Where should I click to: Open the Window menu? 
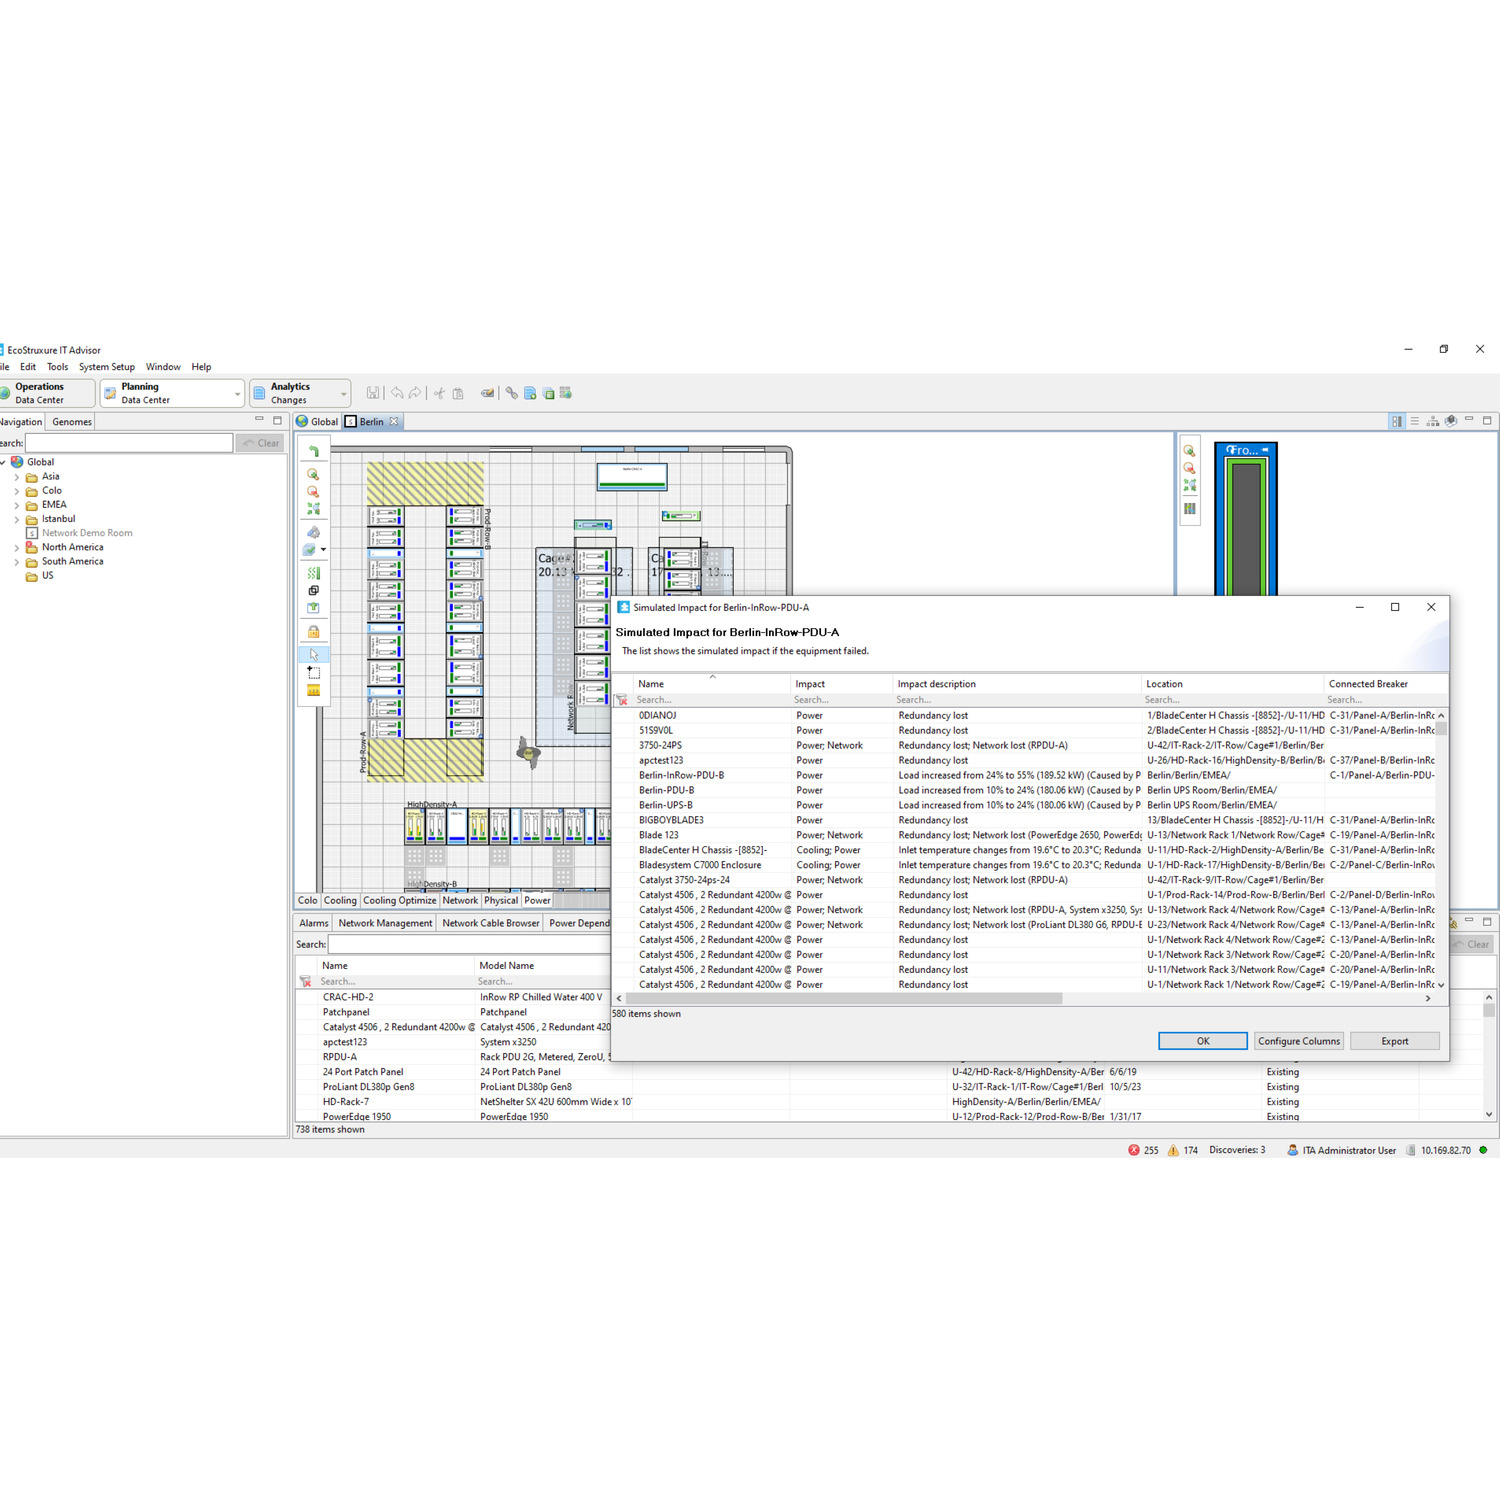tap(163, 367)
